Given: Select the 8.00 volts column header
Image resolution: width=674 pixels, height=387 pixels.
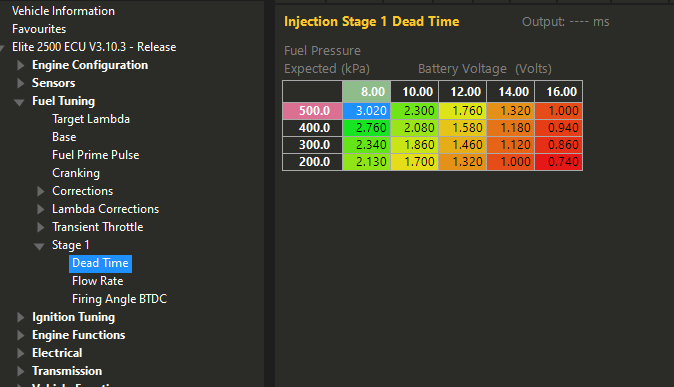Looking at the screenshot, I should point(367,92).
